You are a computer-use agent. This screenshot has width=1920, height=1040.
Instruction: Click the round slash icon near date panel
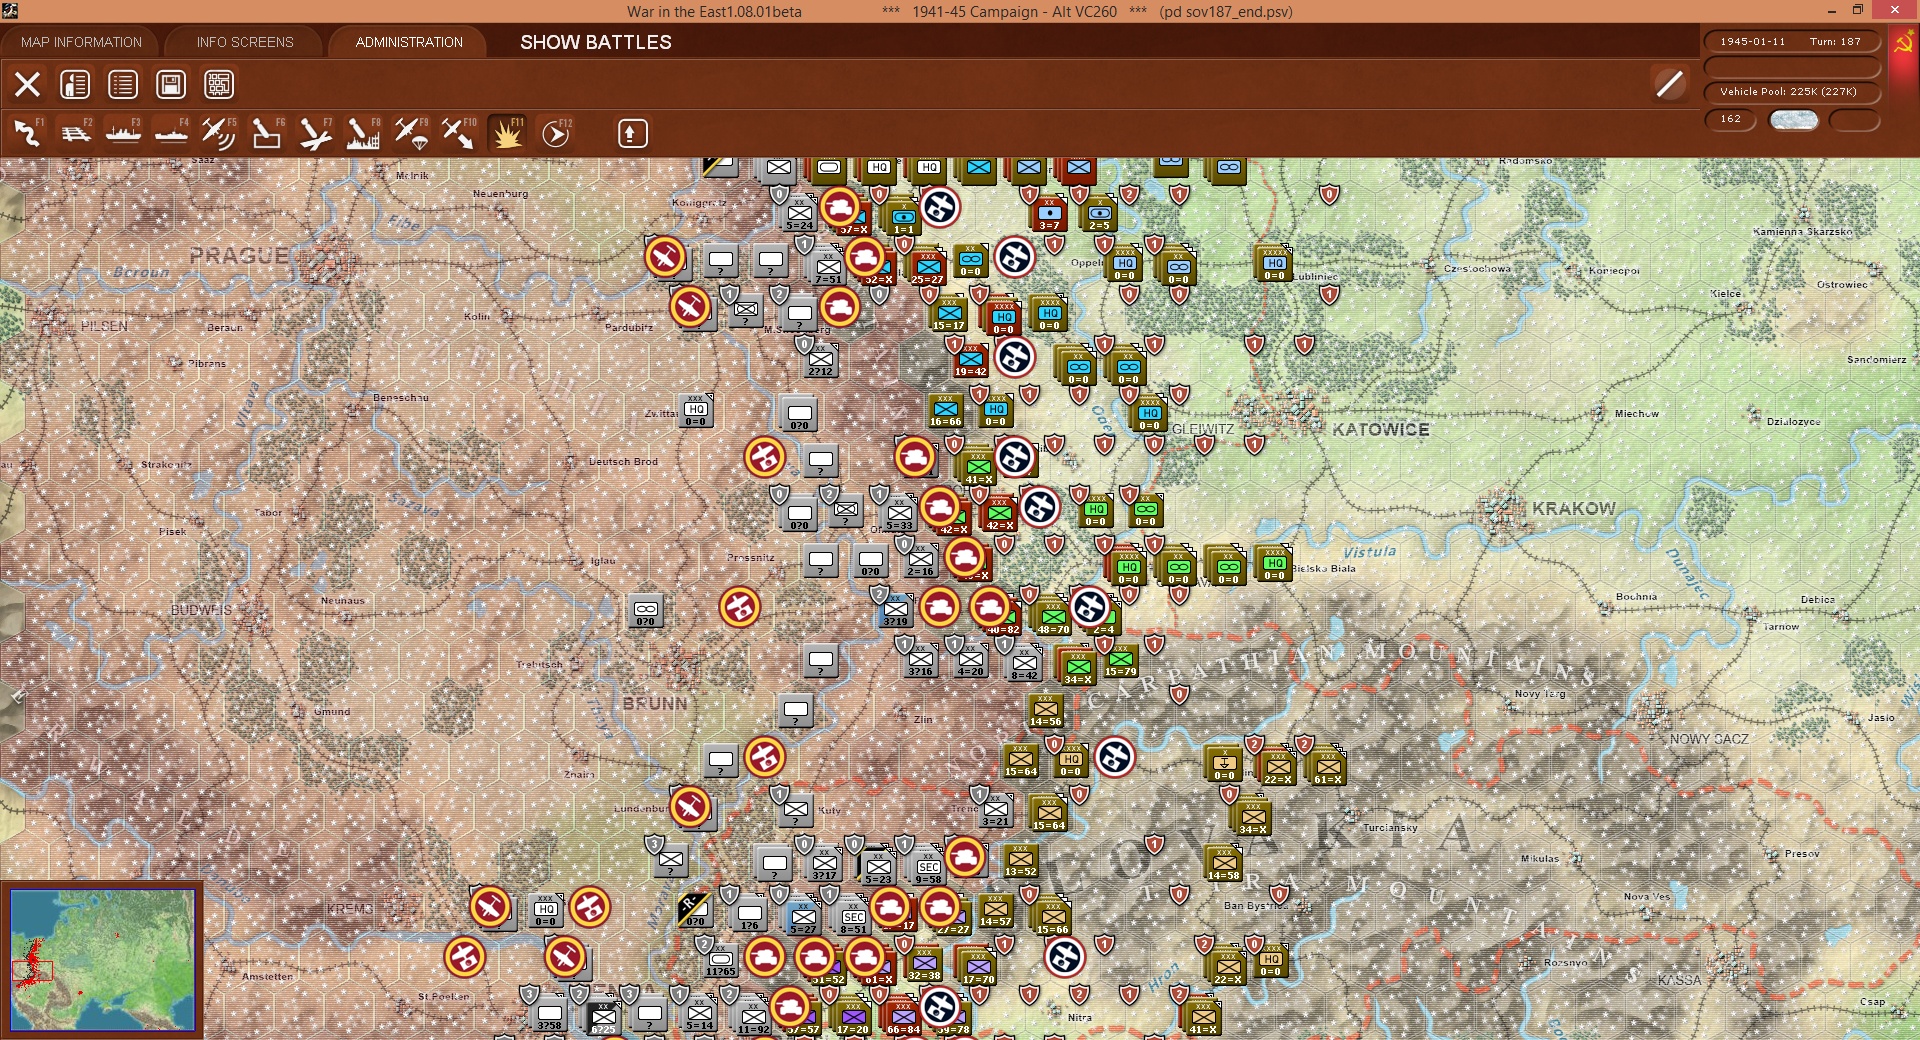point(1669,84)
